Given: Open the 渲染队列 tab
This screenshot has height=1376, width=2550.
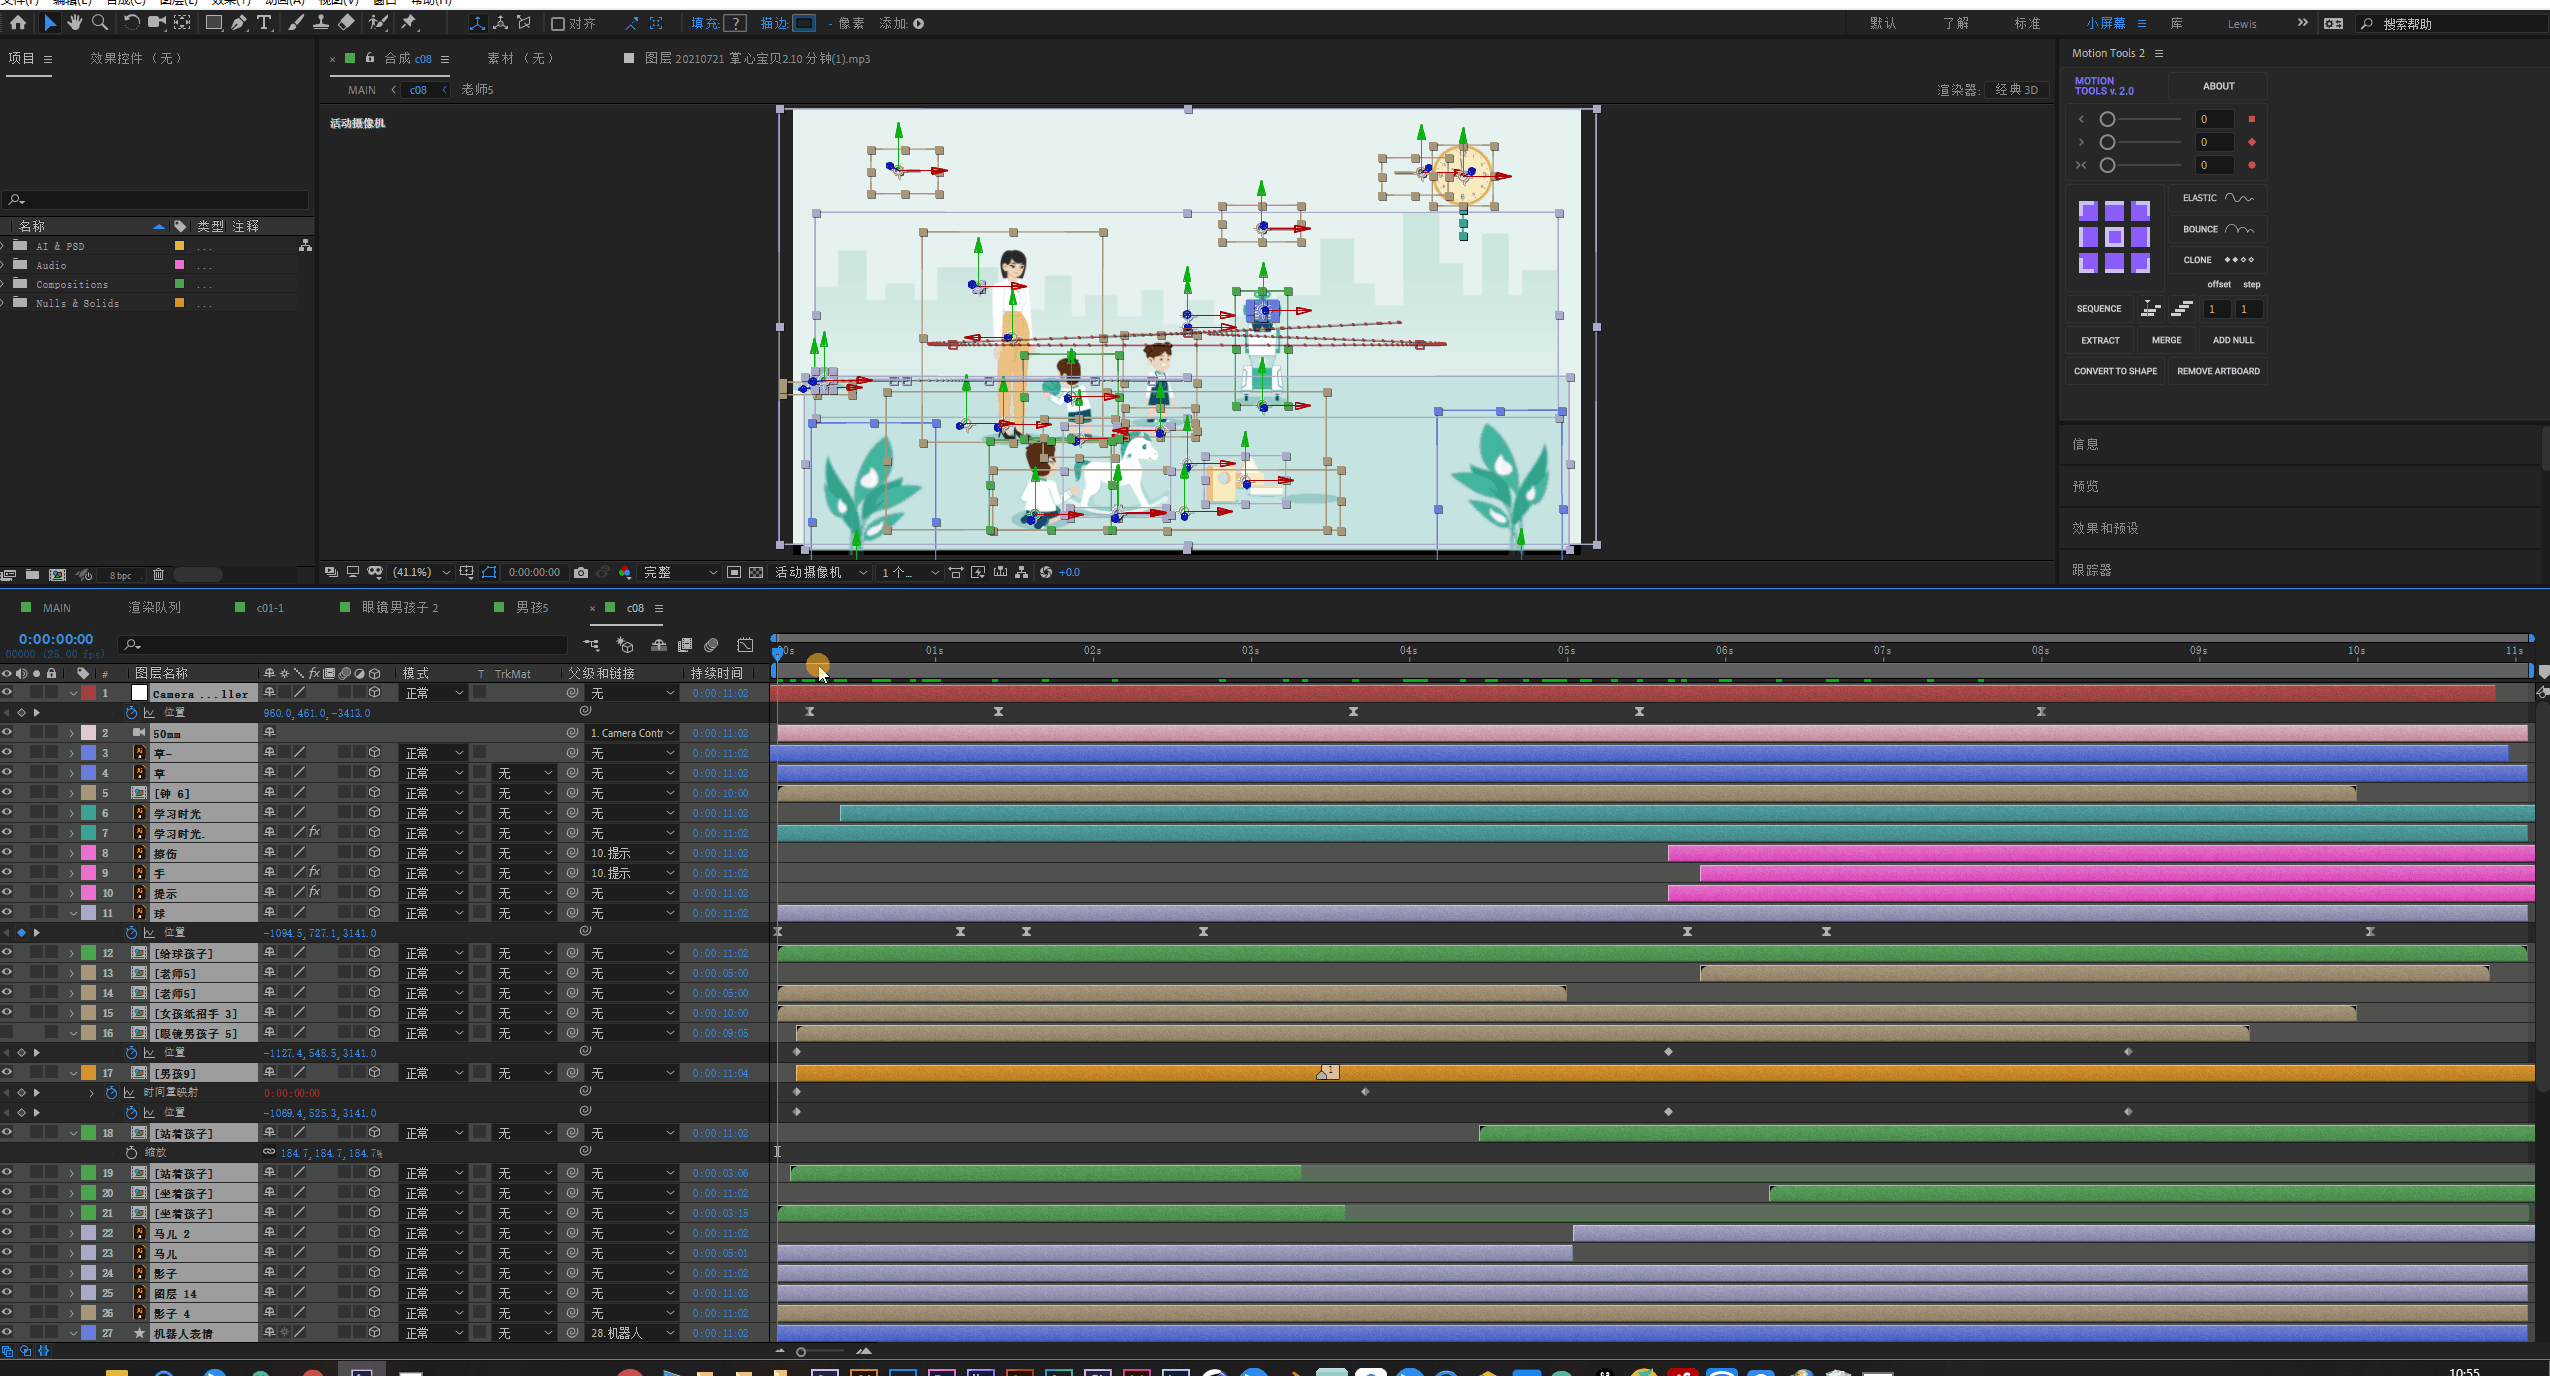Looking at the screenshot, I should 154,607.
